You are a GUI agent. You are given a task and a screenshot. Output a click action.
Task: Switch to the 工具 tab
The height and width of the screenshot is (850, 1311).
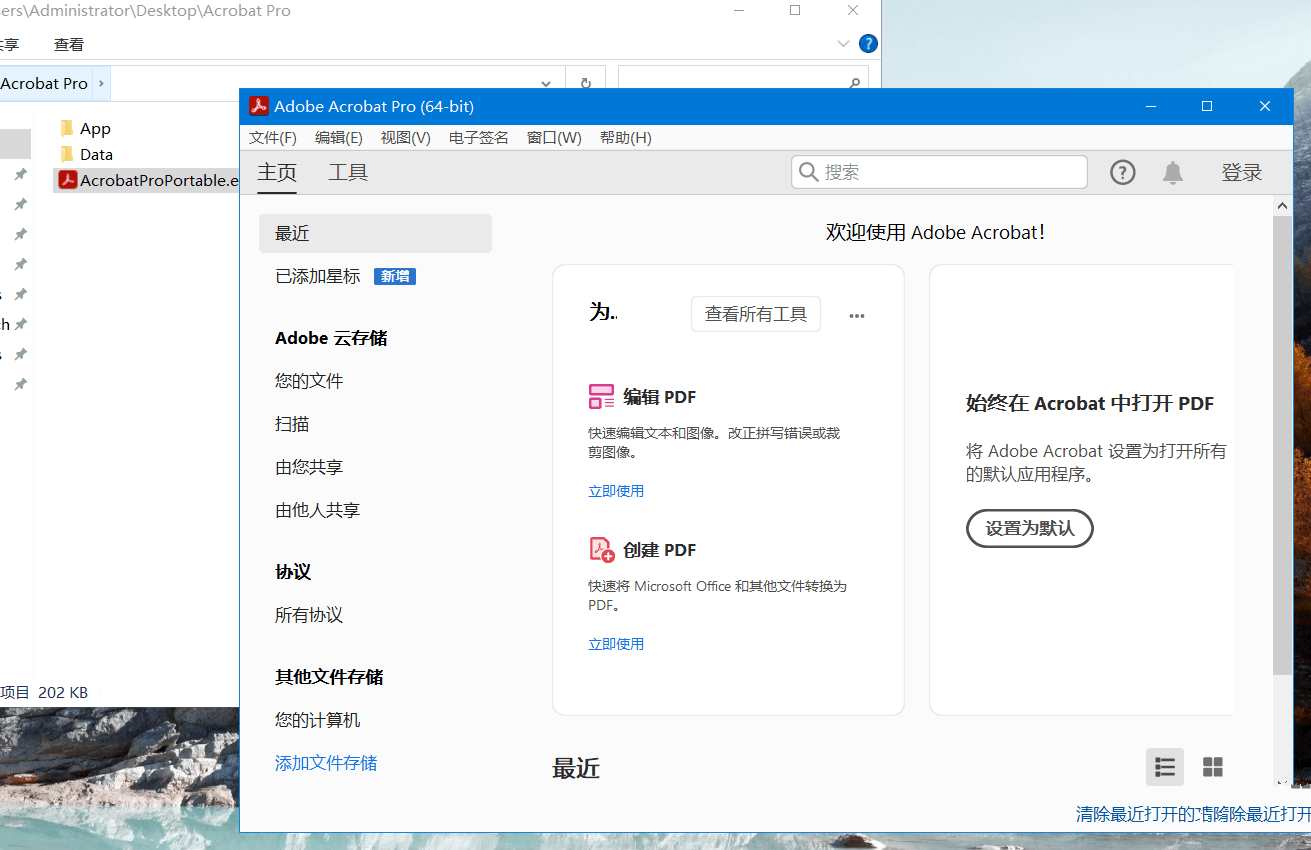pos(348,172)
